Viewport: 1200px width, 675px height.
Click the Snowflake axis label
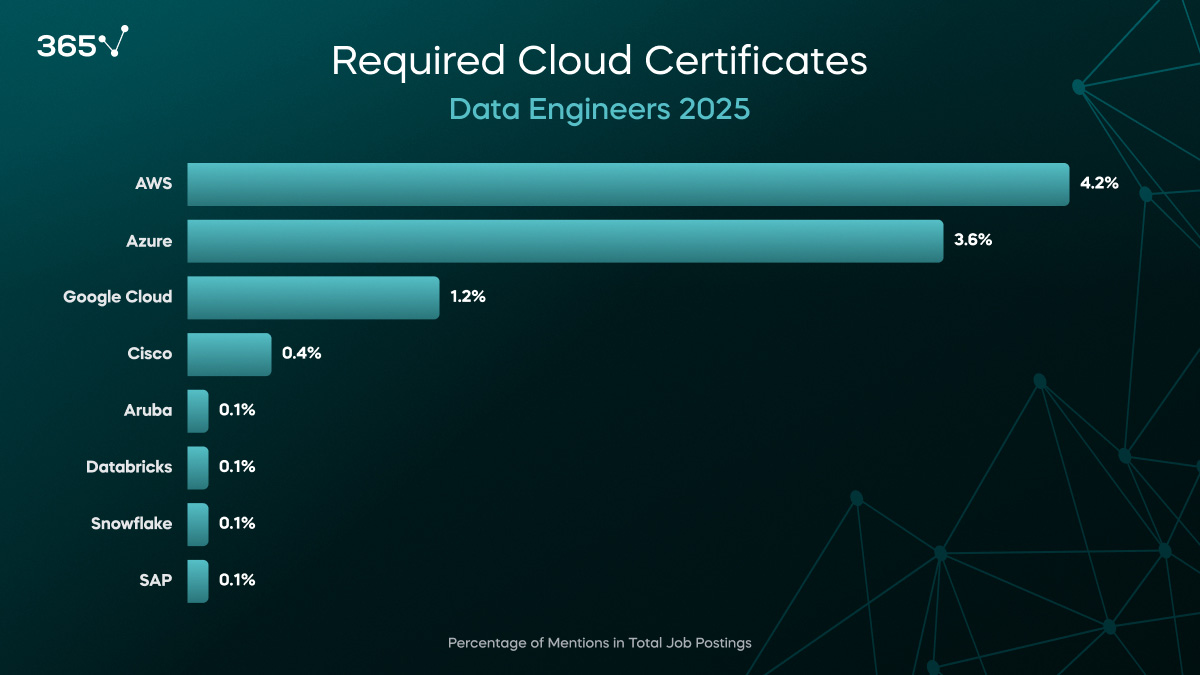click(131, 524)
